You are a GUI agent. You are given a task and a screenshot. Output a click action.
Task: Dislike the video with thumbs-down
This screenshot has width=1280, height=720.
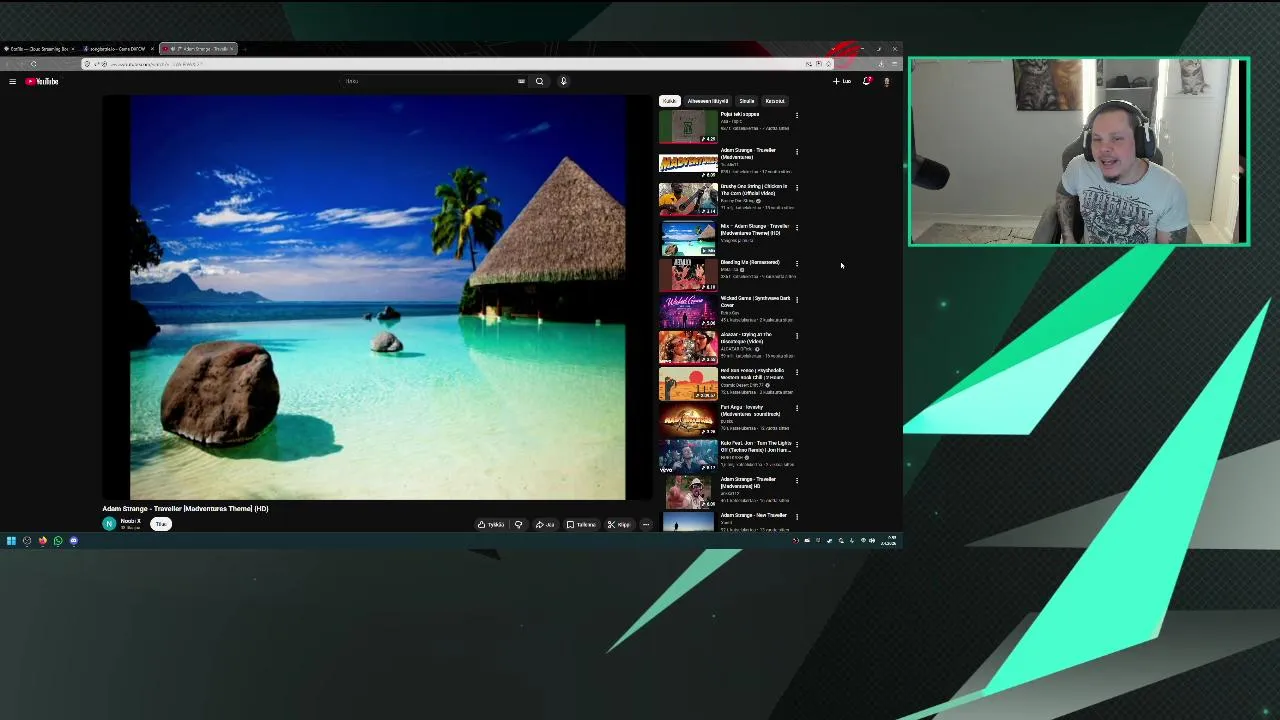(x=518, y=524)
